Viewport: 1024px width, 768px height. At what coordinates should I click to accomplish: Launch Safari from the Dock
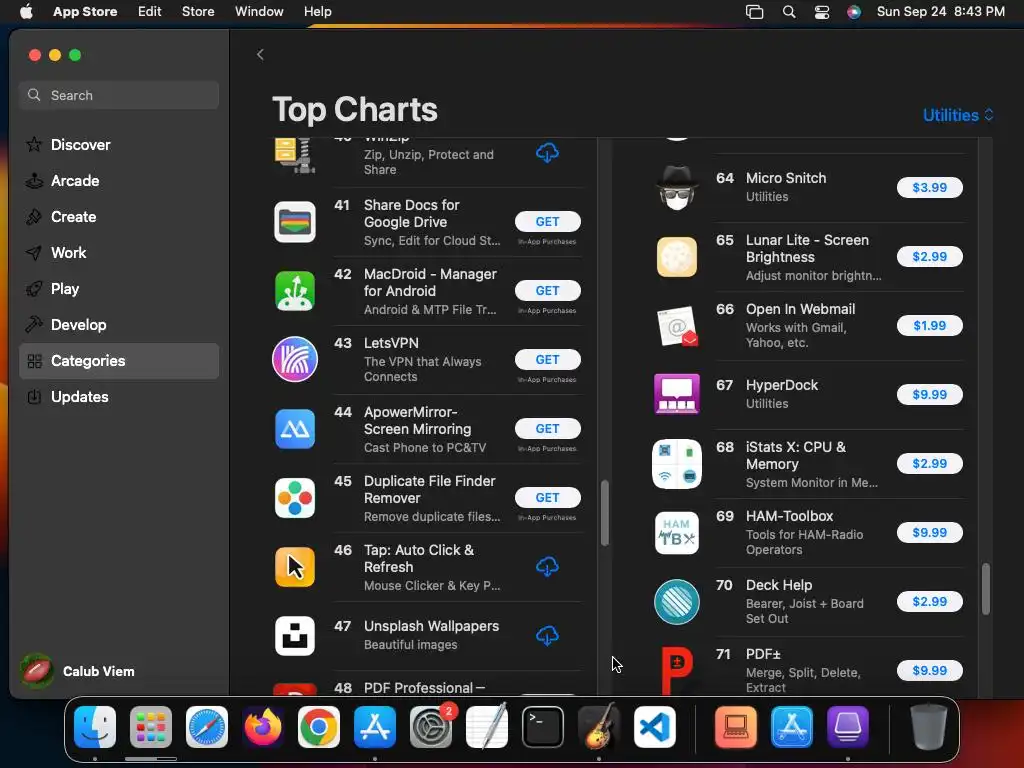coord(207,727)
